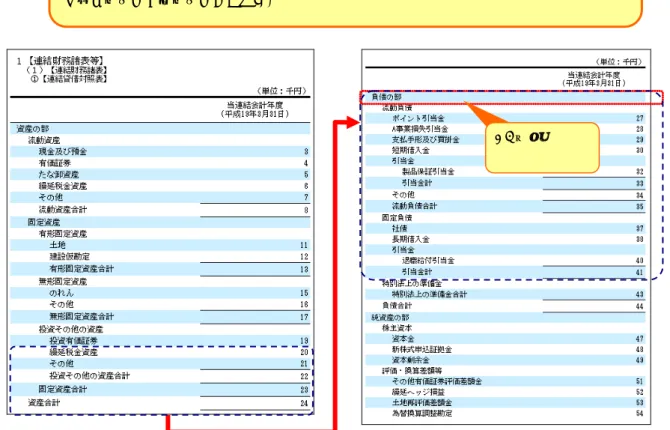This screenshot has width=670, height=430.
Task: Select the 流動負債合計 total row
Action: (505, 206)
